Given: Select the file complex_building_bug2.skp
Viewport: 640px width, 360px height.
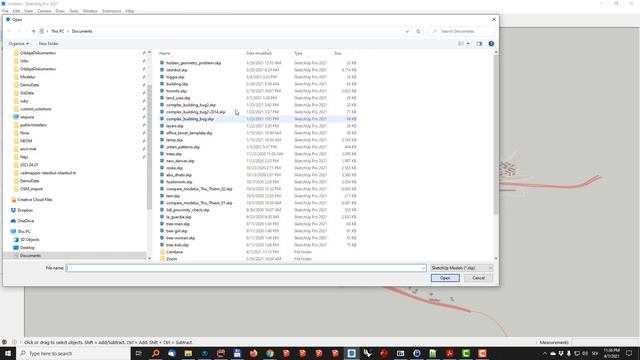Looking at the screenshot, I should pyautogui.click(x=191, y=105).
